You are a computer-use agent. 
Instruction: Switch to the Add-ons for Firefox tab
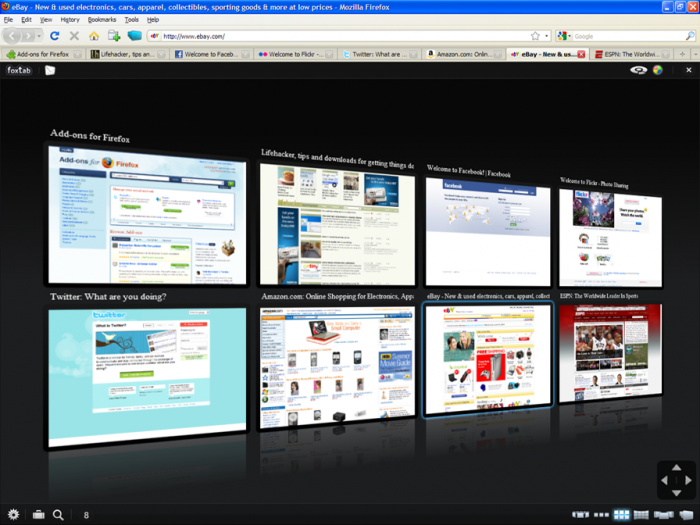click(43, 54)
